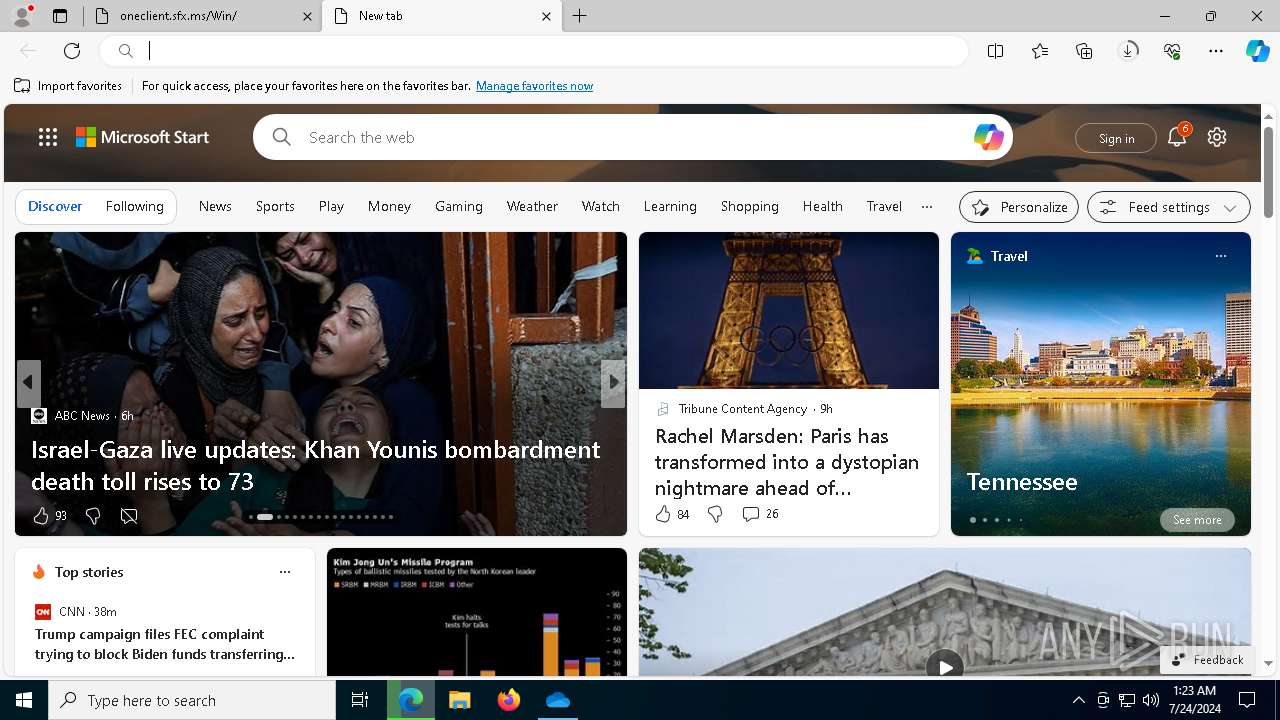Open the Windows notification center
1280x720 pixels.
1247,700
